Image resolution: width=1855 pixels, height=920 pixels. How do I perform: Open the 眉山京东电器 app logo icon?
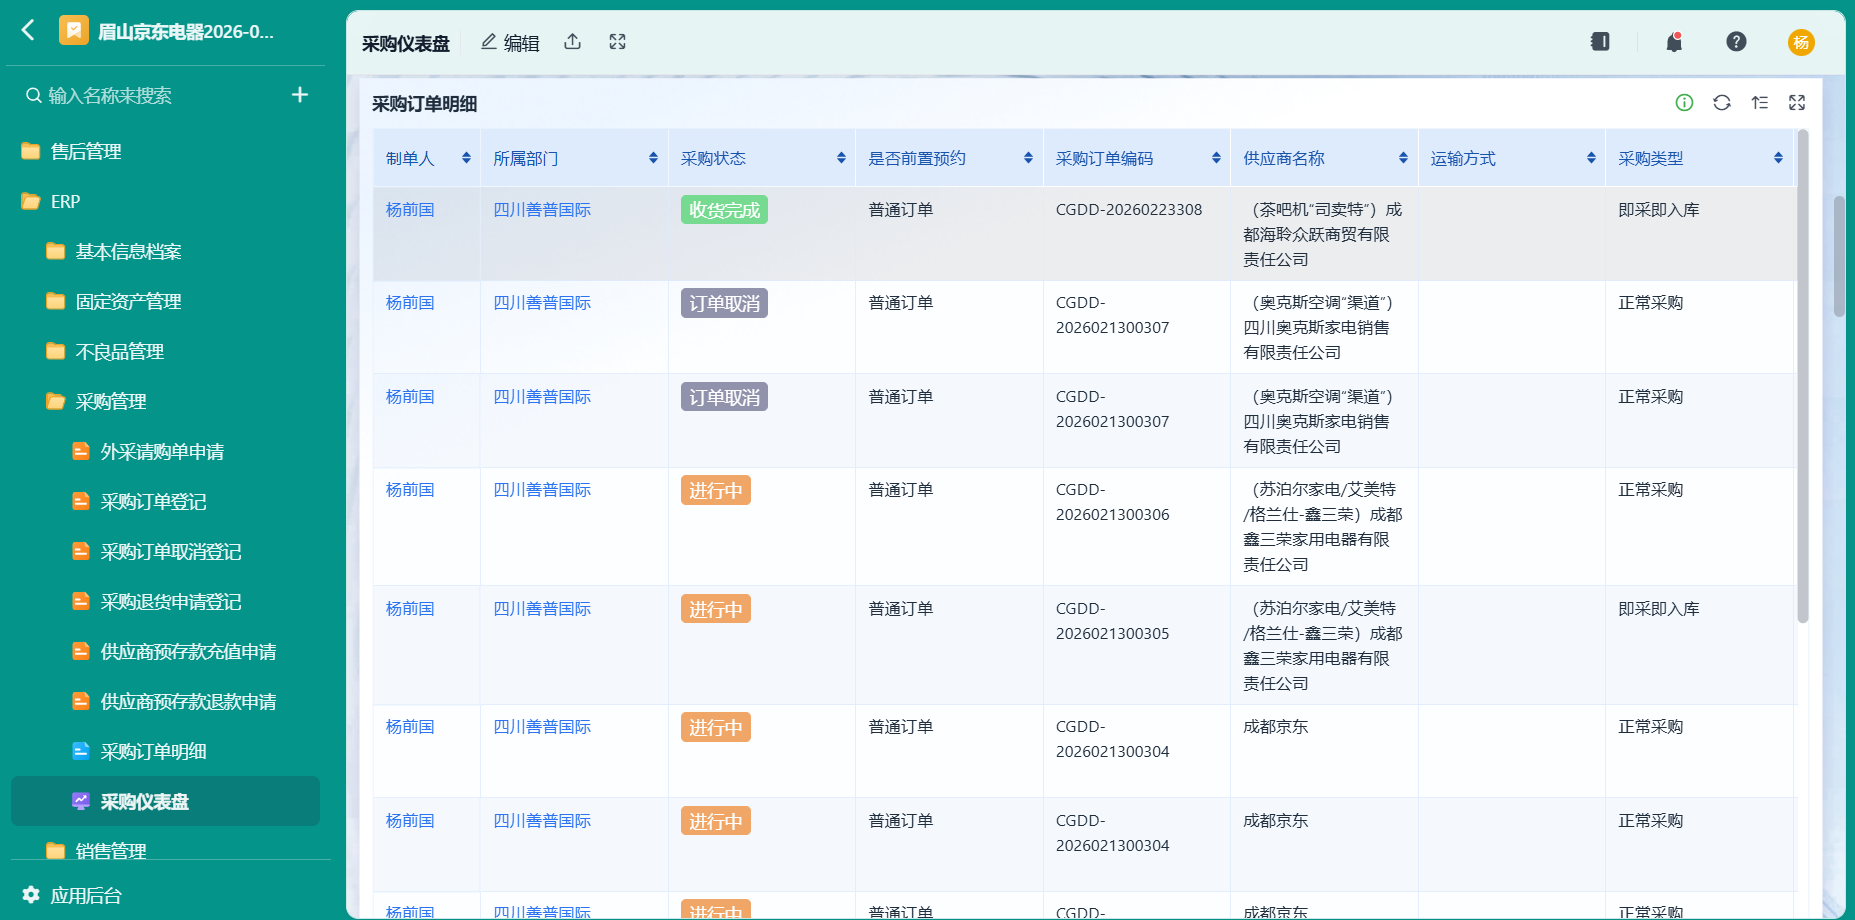(73, 31)
